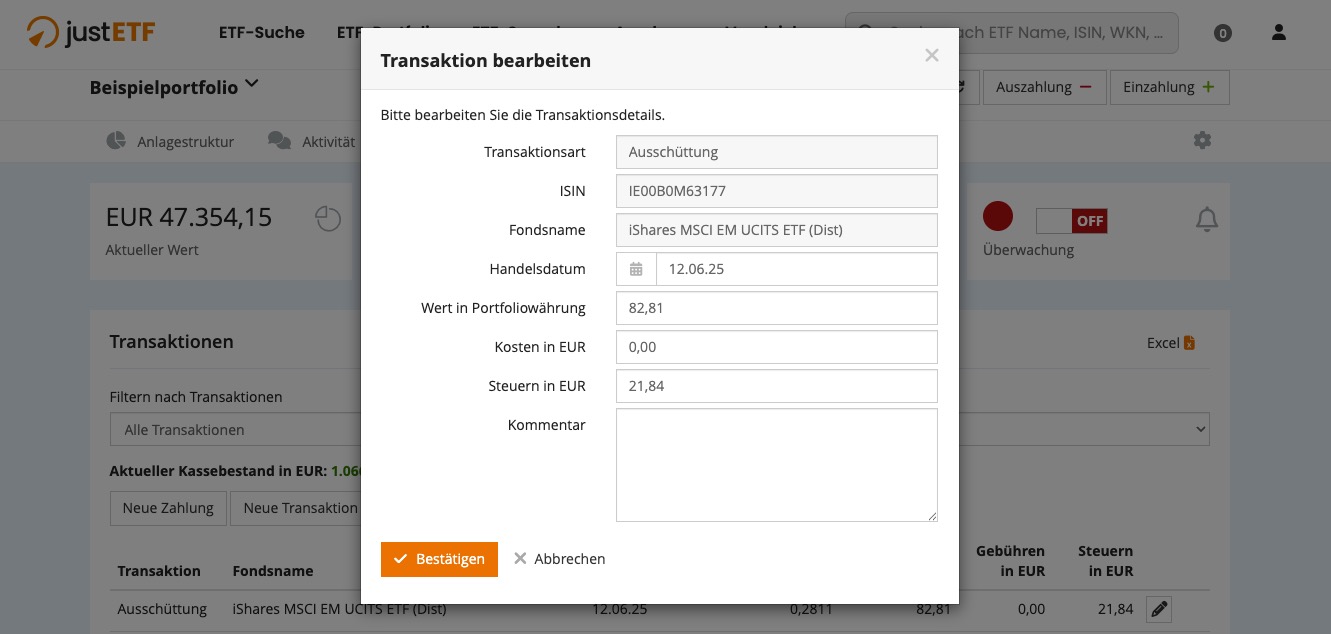Click the notification bell icon
The height and width of the screenshot is (634, 1331).
point(1207,219)
